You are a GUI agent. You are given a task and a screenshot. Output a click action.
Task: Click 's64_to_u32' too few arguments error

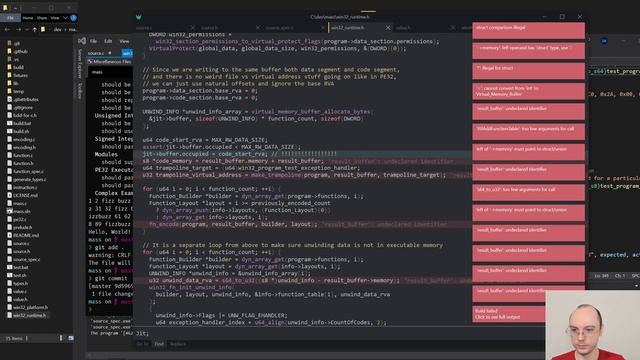click(529, 193)
